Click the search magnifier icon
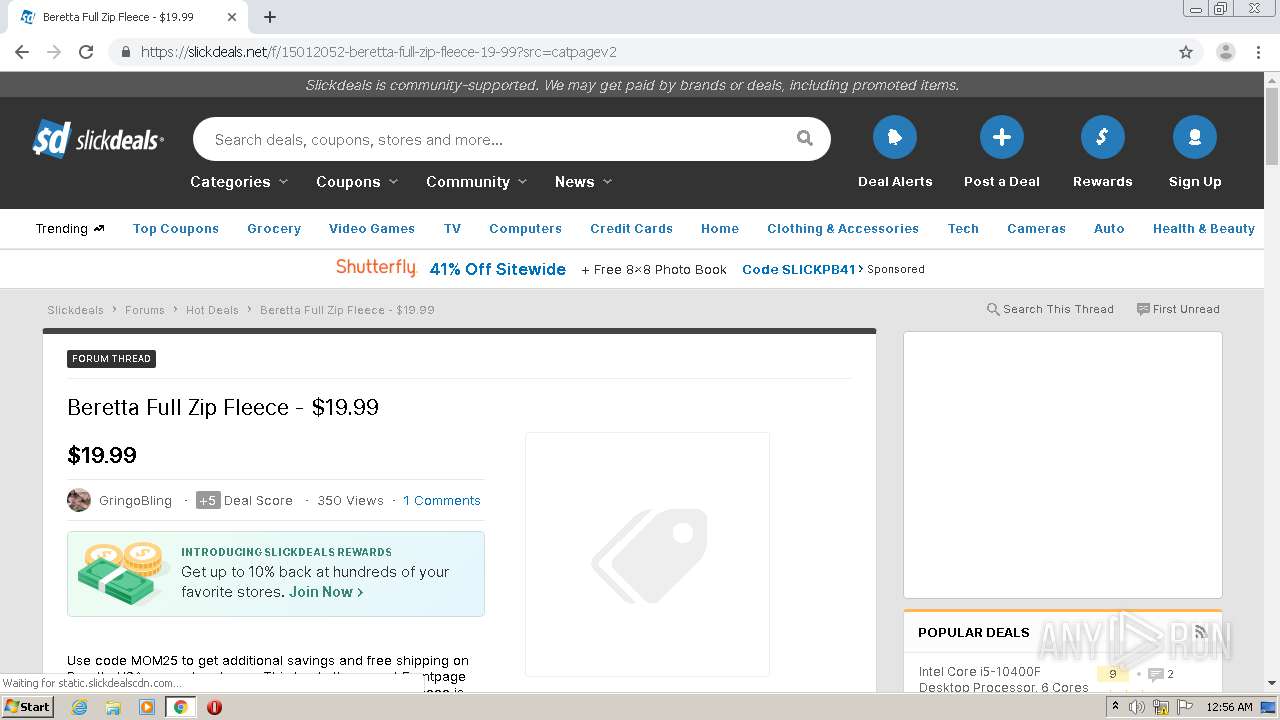 tap(805, 139)
